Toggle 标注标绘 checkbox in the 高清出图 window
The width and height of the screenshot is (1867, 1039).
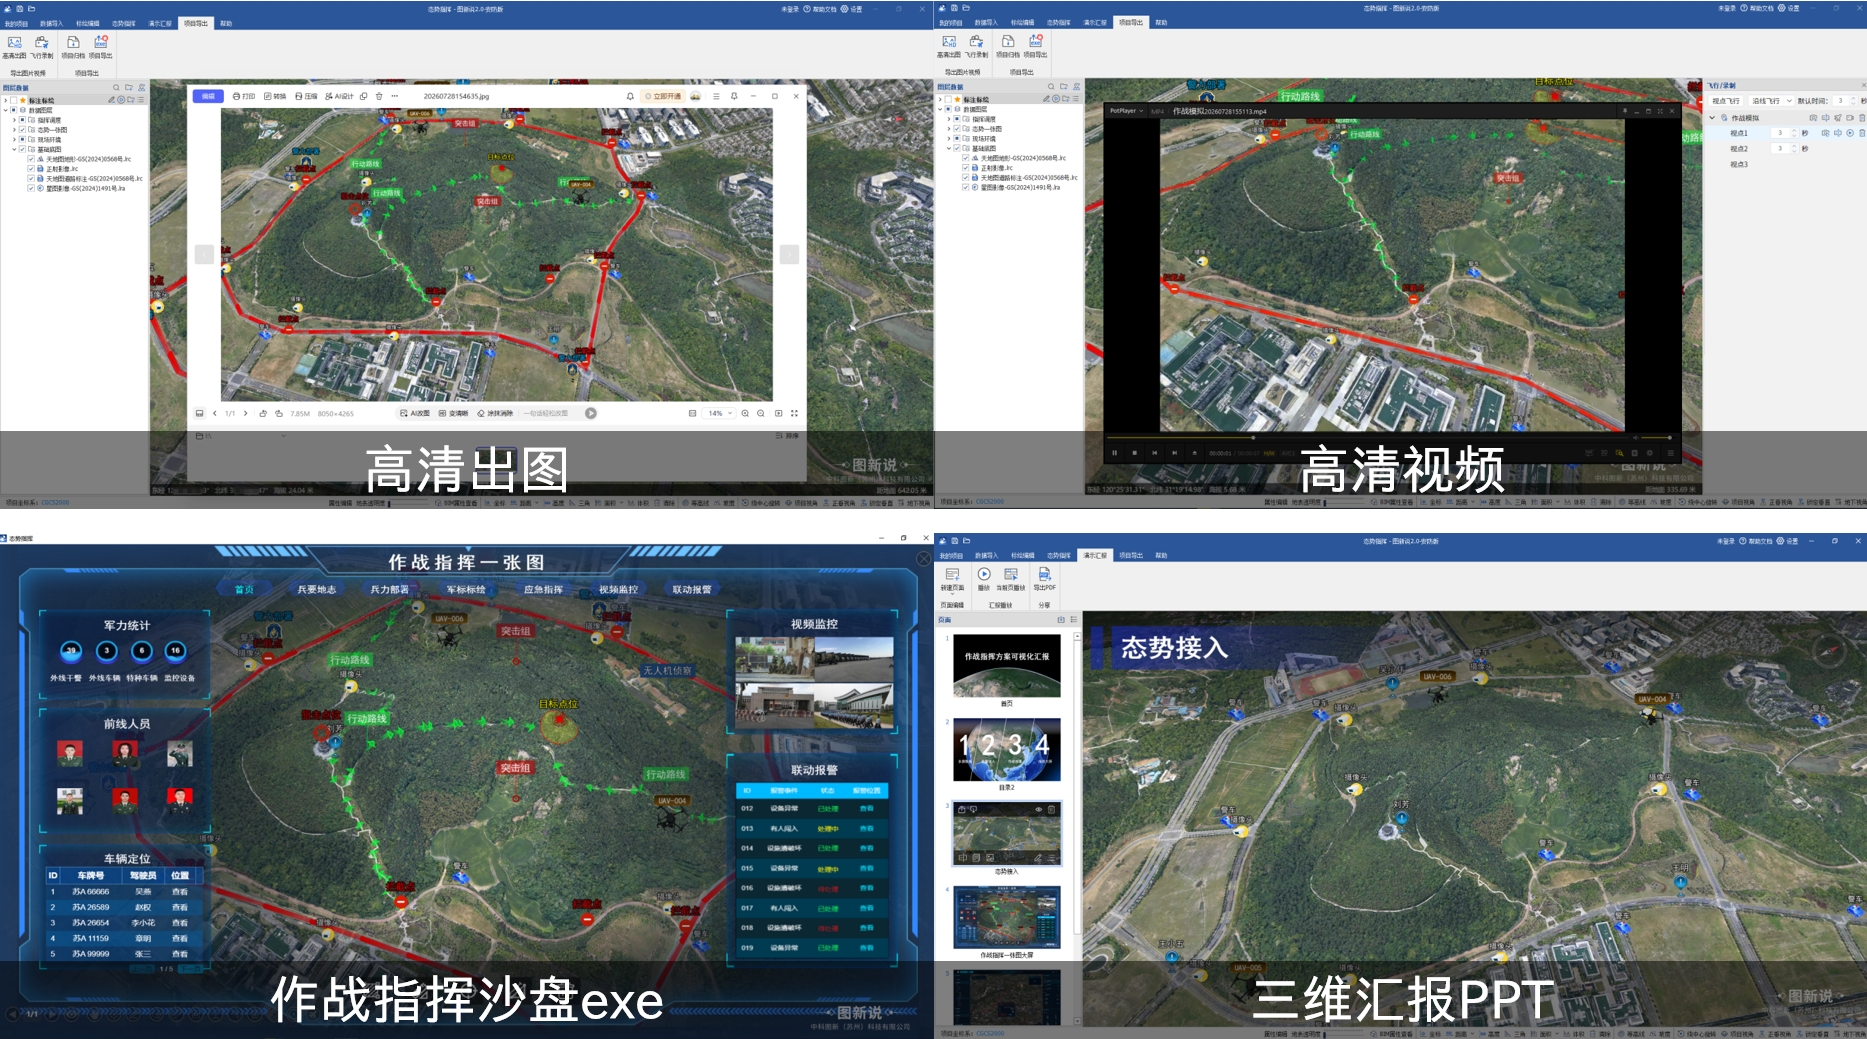pyautogui.click(x=13, y=100)
